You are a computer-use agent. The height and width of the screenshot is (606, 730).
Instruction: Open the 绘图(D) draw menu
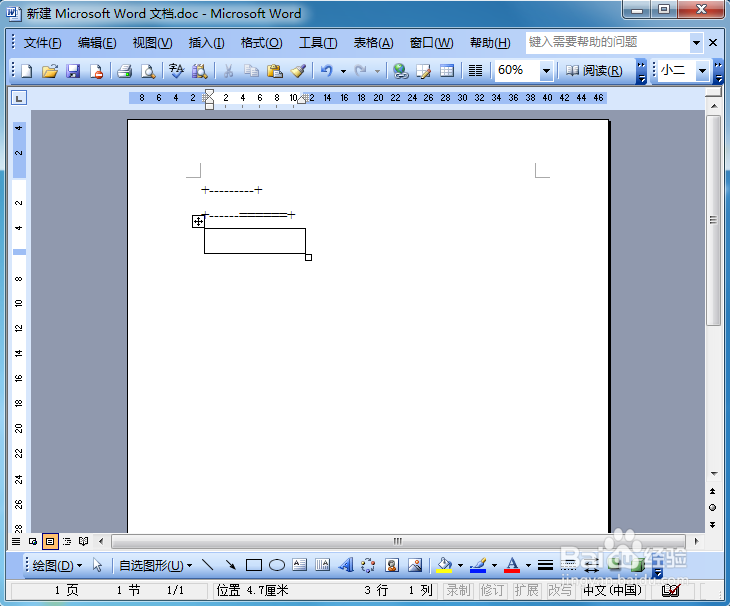[57, 566]
